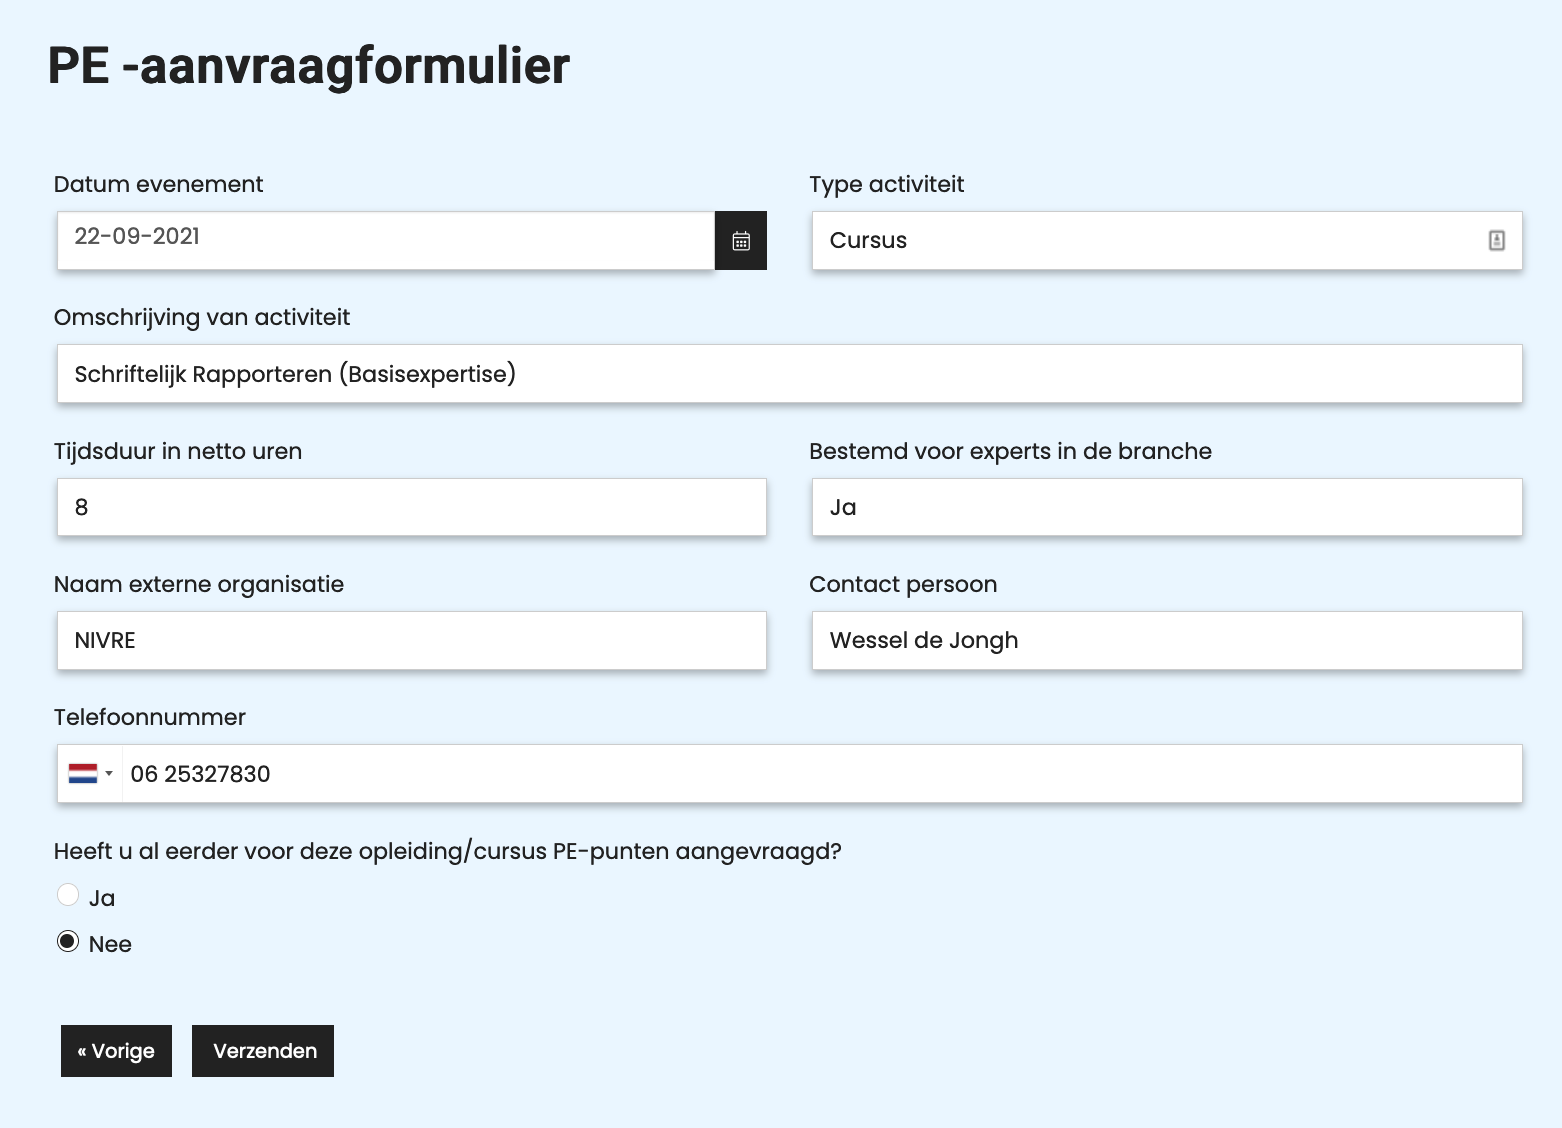Click the contact card icon in Type activiteit
Viewport: 1562px width, 1128px height.
point(1496,240)
